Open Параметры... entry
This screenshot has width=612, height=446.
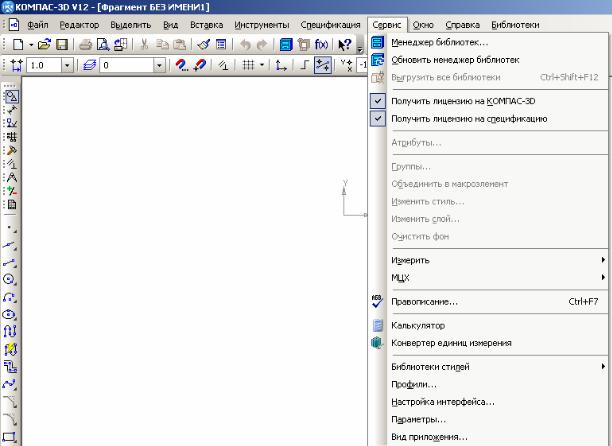point(488,419)
